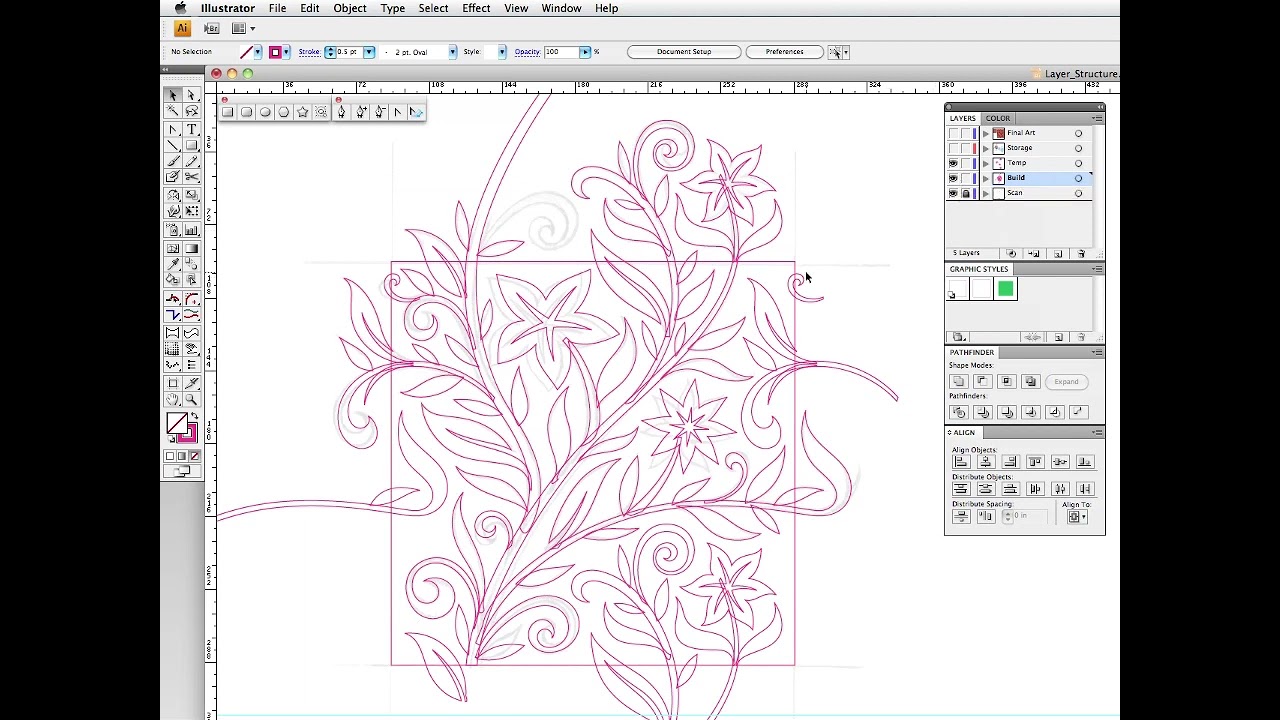This screenshot has height=720, width=1280.
Task: Apply the green graphic style swatch
Action: click(x=1006, y=290)
